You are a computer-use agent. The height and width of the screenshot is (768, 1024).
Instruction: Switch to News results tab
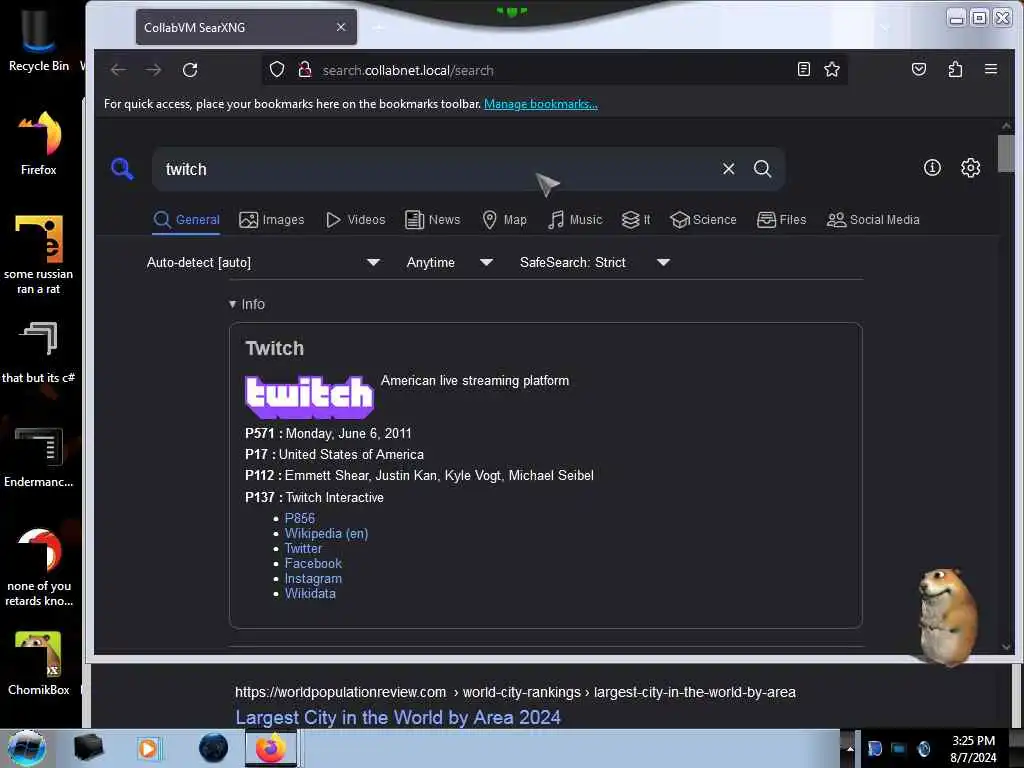tap(432, 220)
